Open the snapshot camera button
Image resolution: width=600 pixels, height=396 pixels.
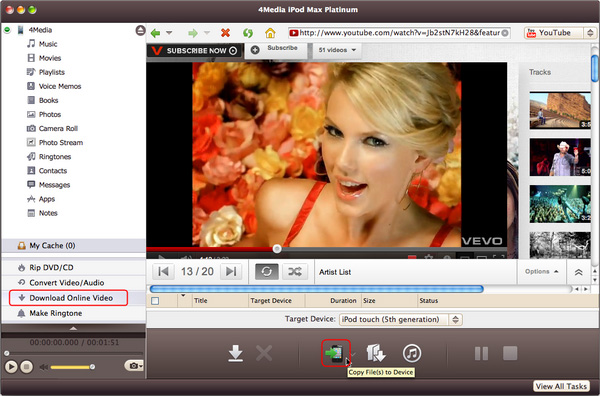134,366
